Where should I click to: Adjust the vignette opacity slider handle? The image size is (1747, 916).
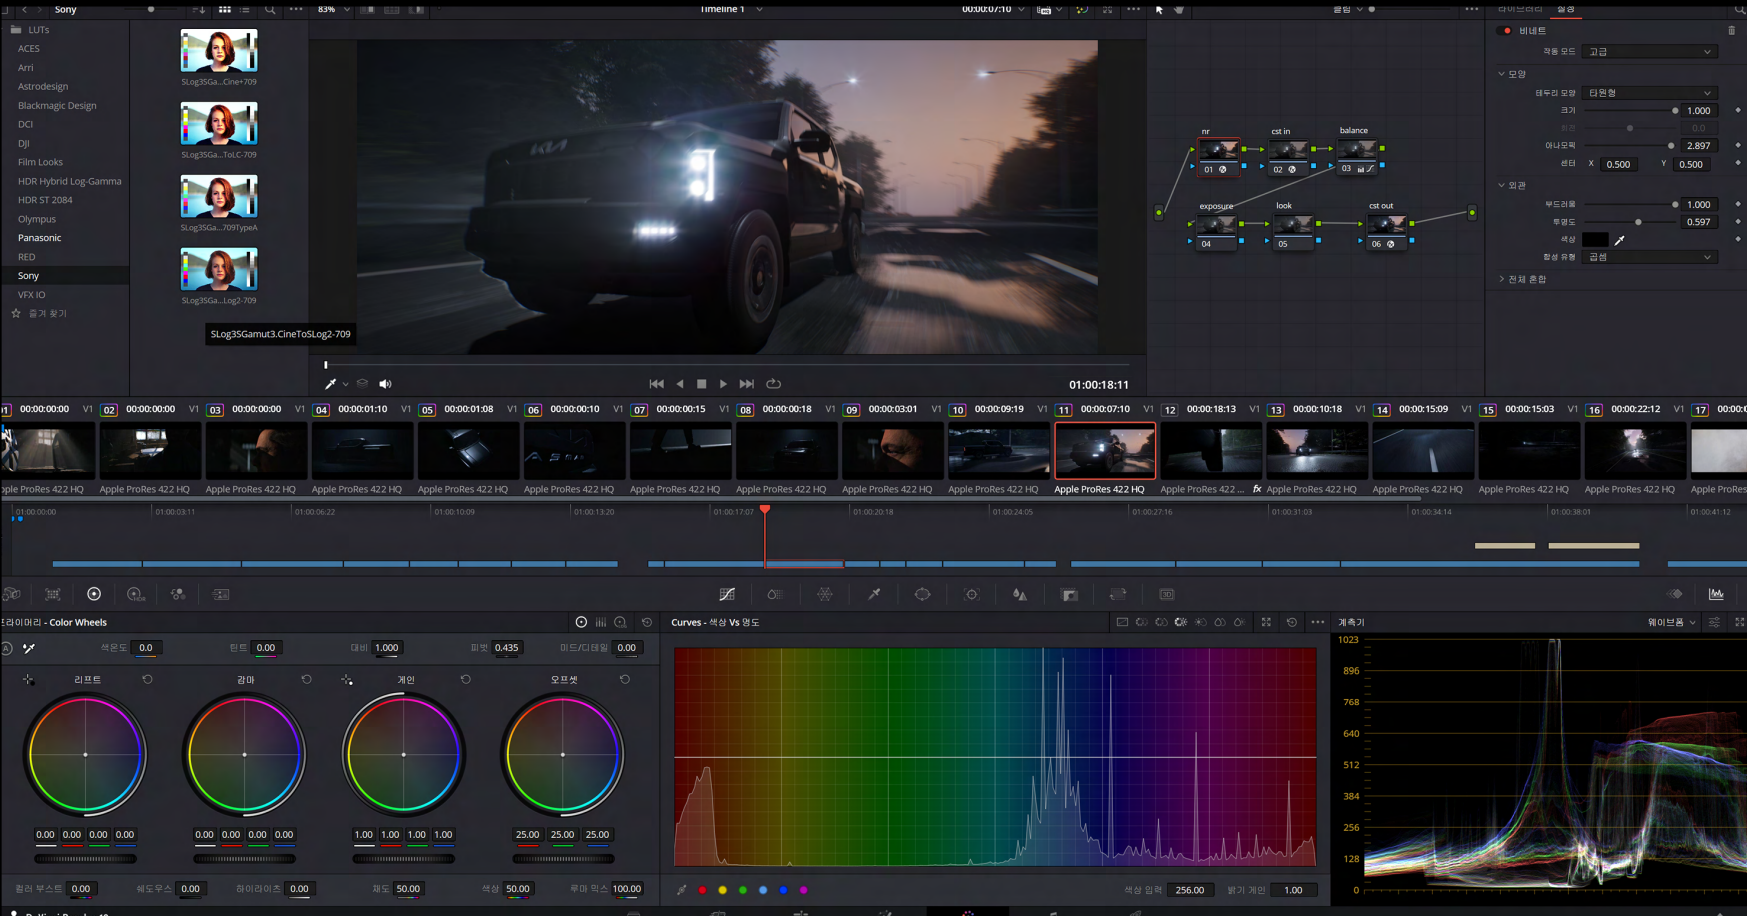pyautogui.click(x=1638, y=222)
